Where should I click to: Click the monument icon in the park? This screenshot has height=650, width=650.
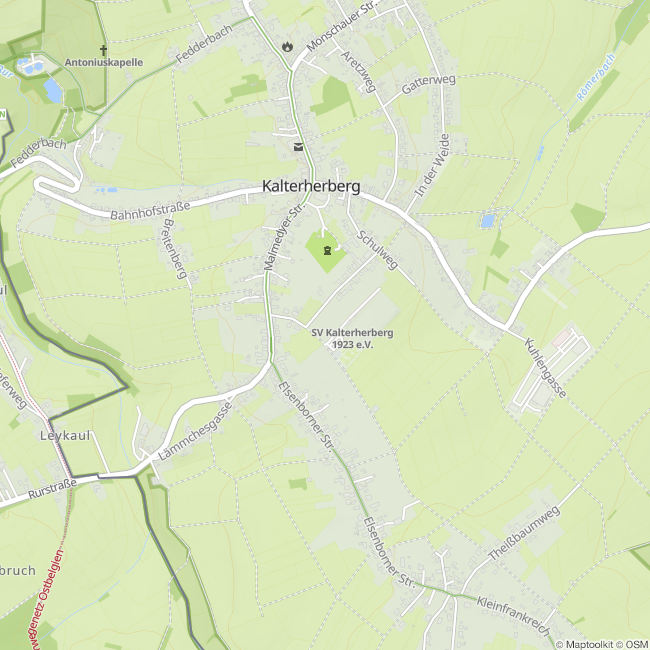[x=327, y=250]
